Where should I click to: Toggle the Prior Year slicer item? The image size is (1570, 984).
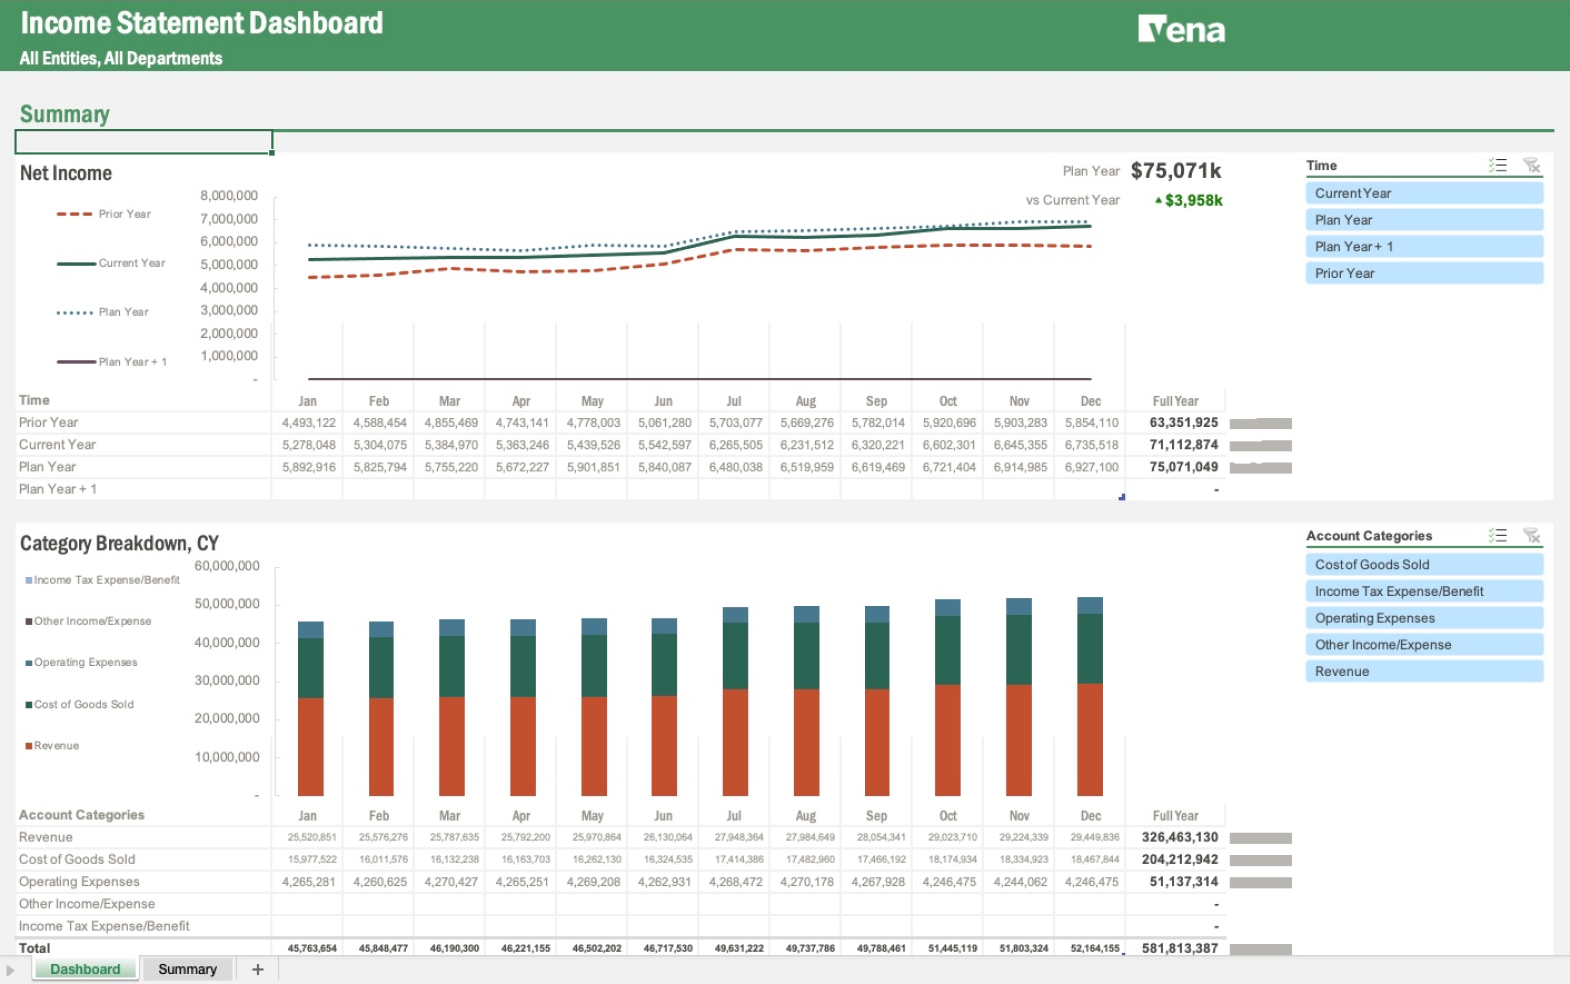pyautogui.click(x=1423, y=273)
